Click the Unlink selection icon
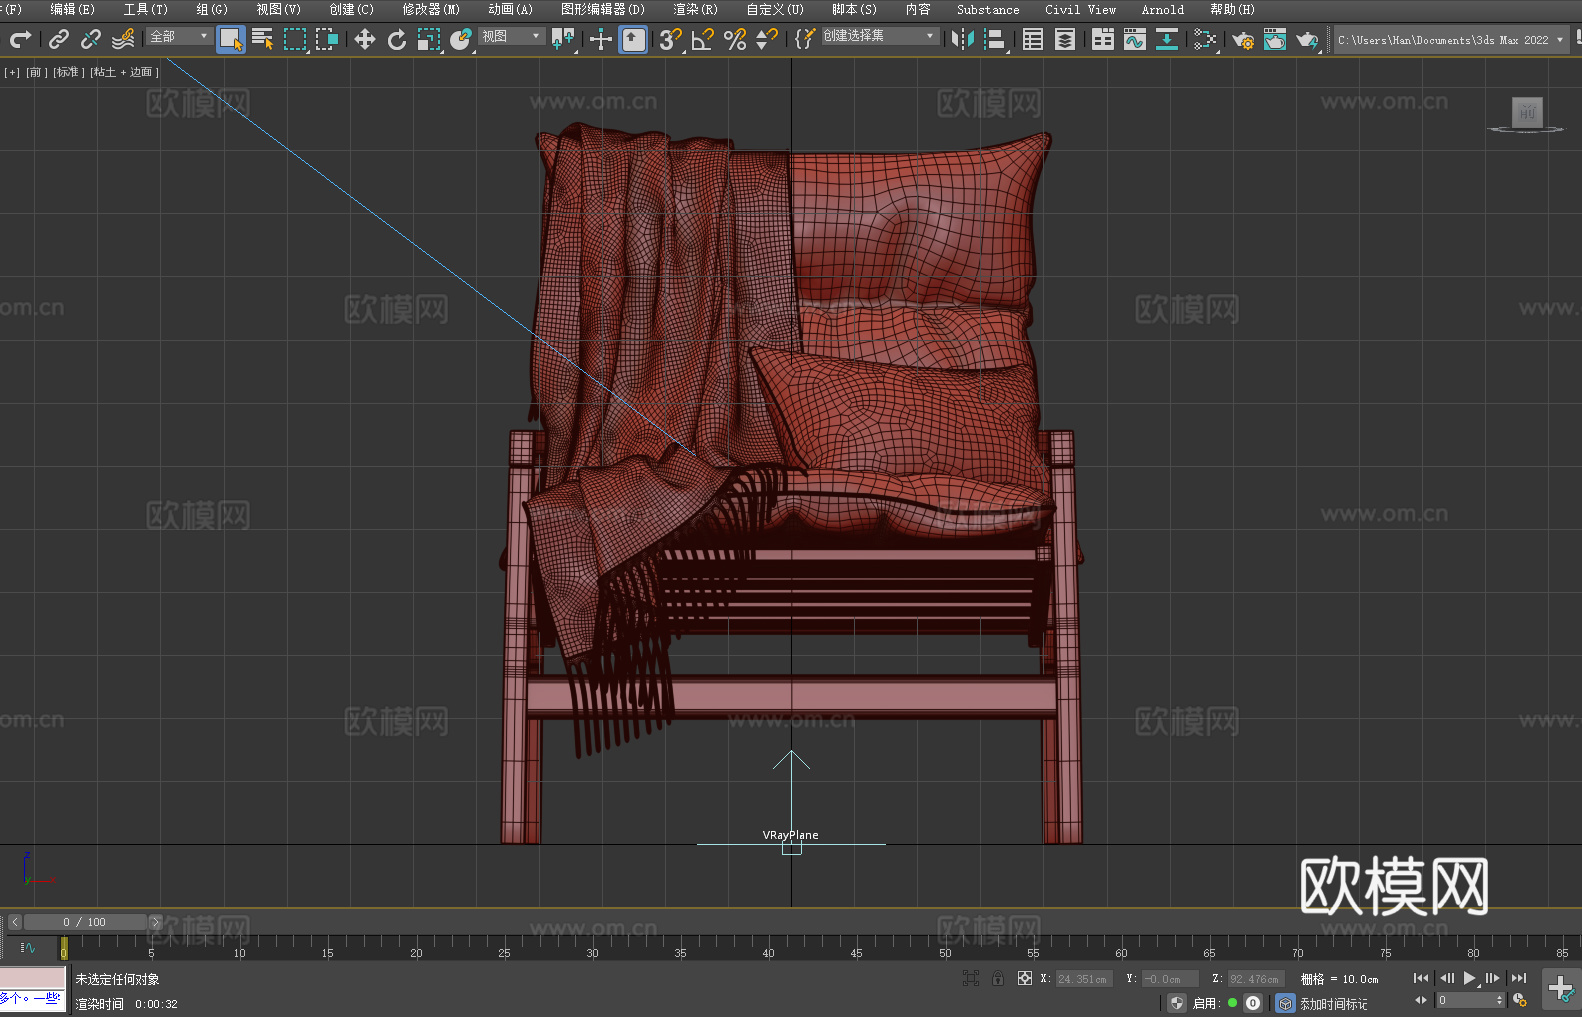Image resolution: width=1582 pixels, height=1017 pixels. (x=91, y=39)
